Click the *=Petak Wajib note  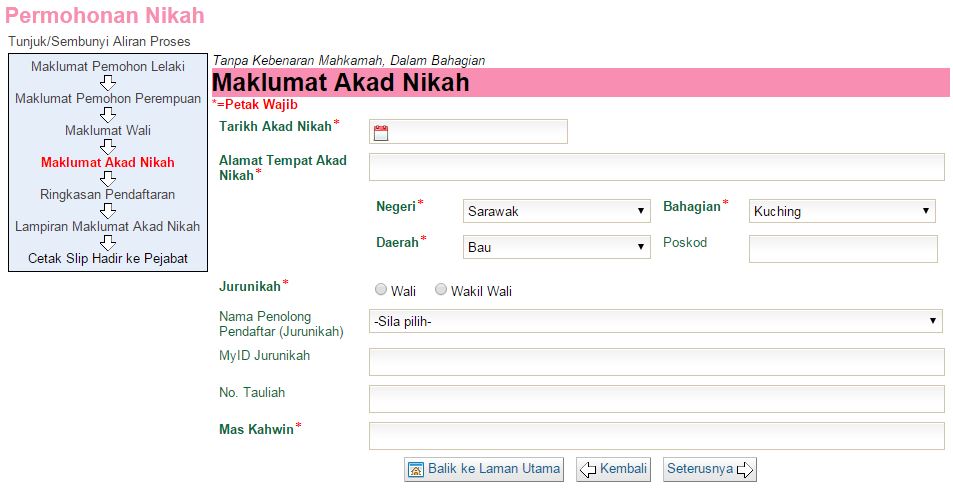(x=255, y=105)
